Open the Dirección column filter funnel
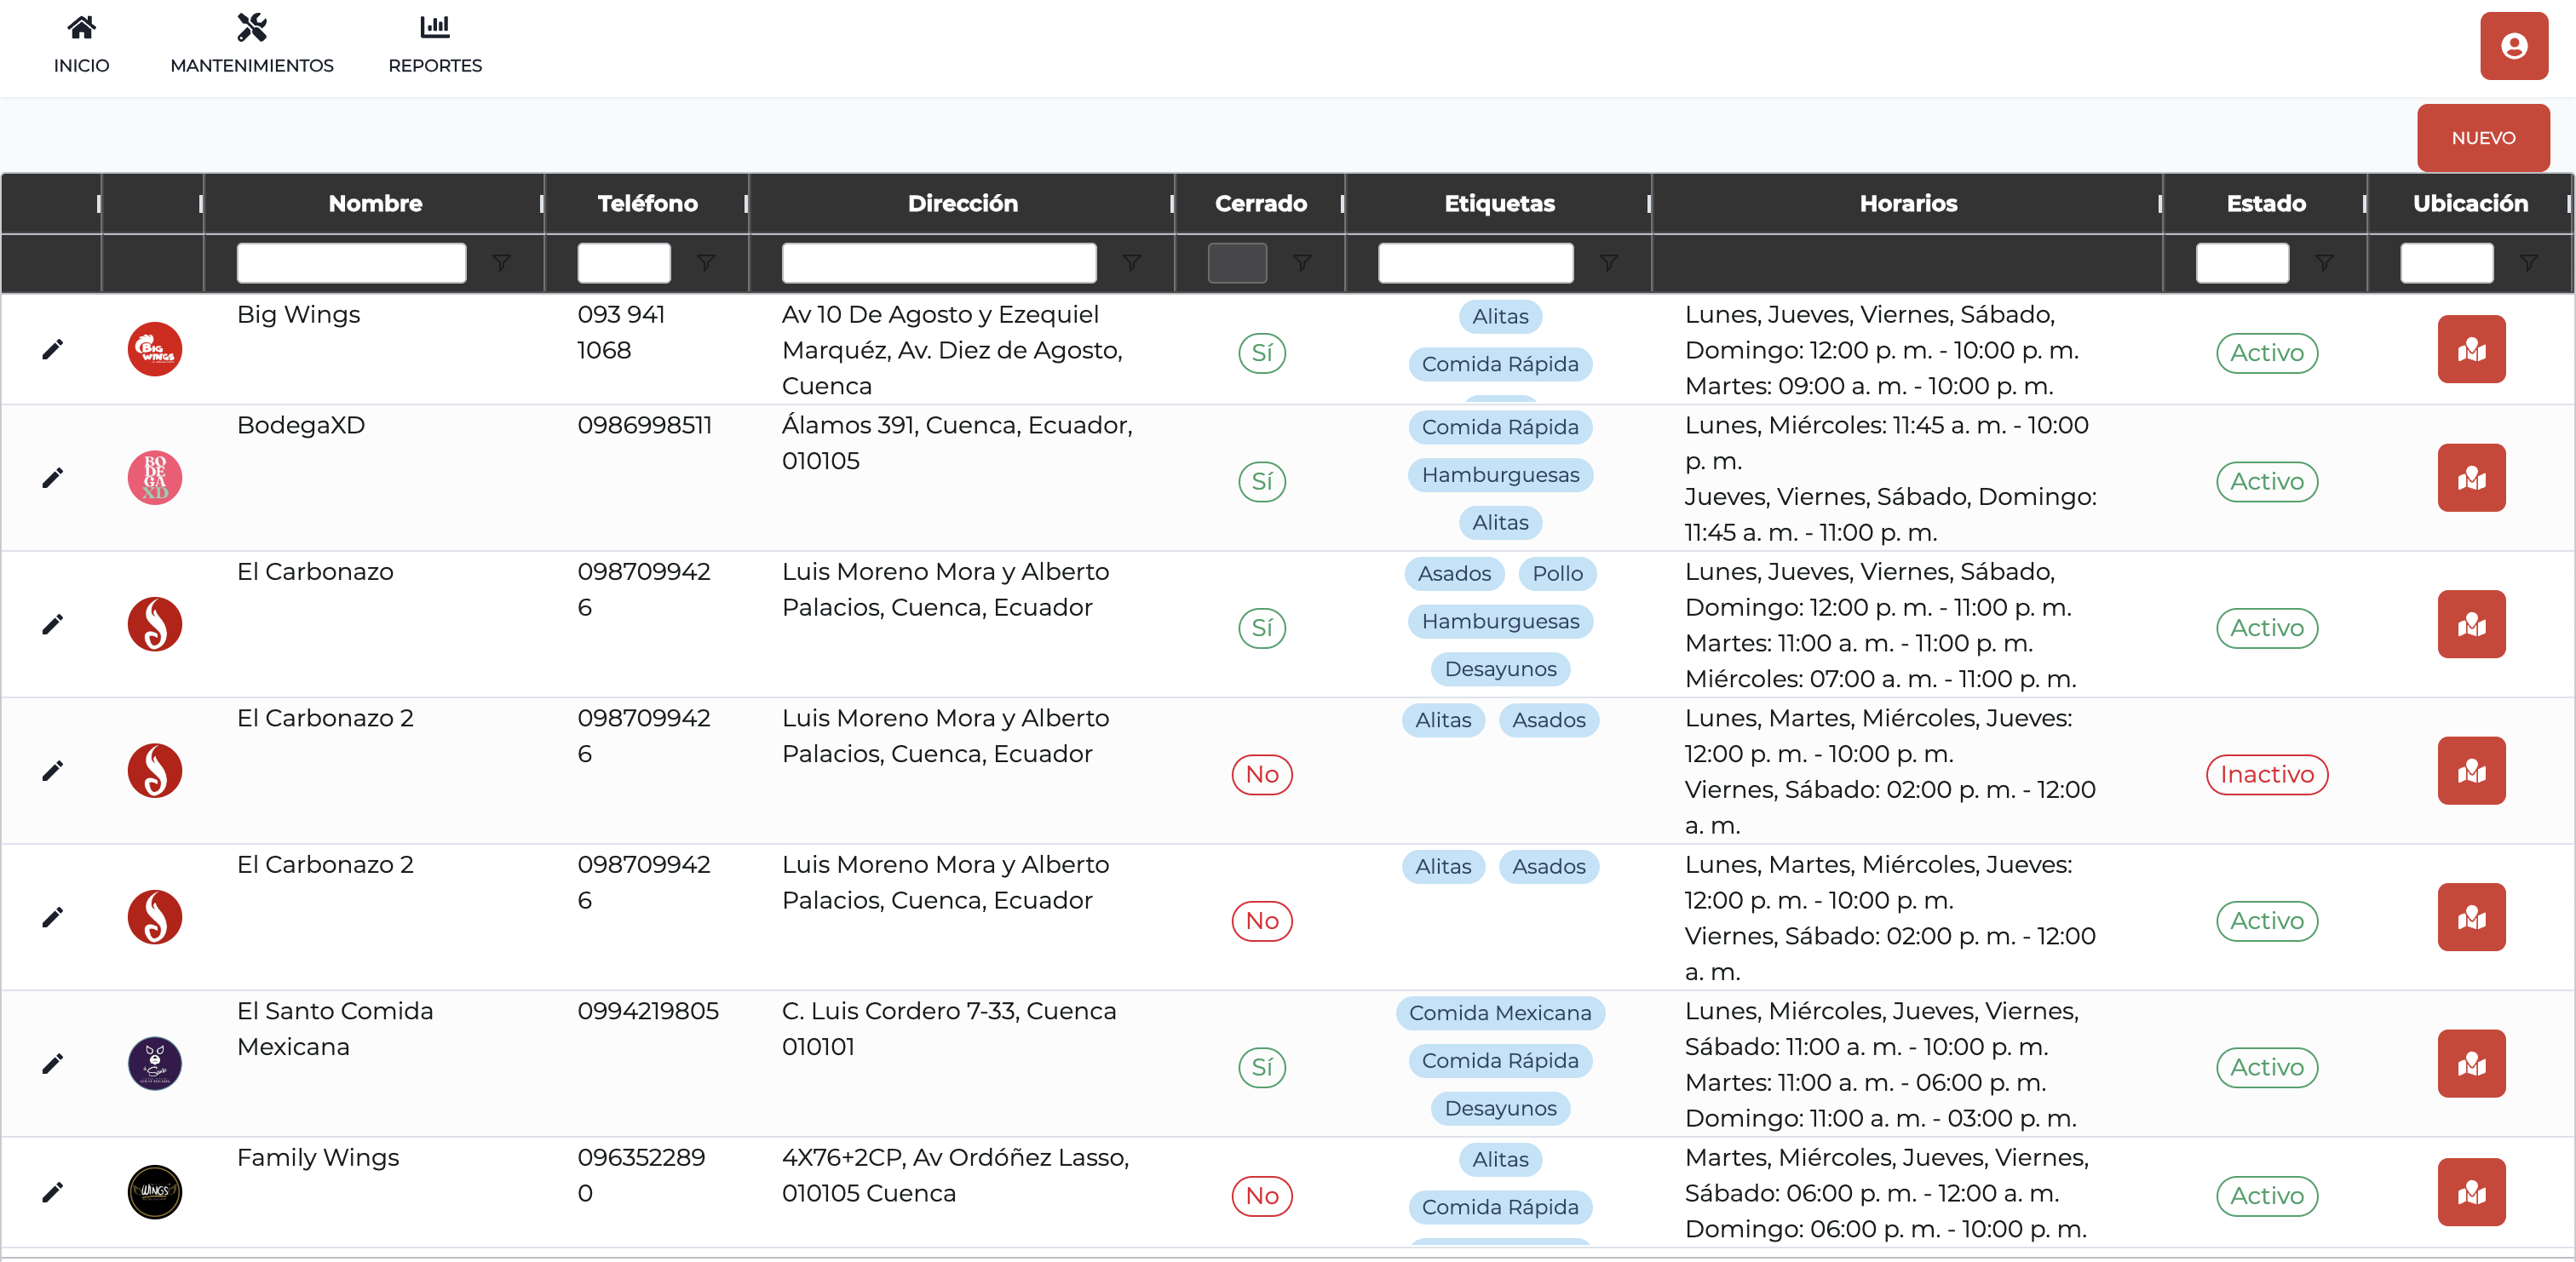Screen dimensions: 2576x1262 click(1131, 263)
